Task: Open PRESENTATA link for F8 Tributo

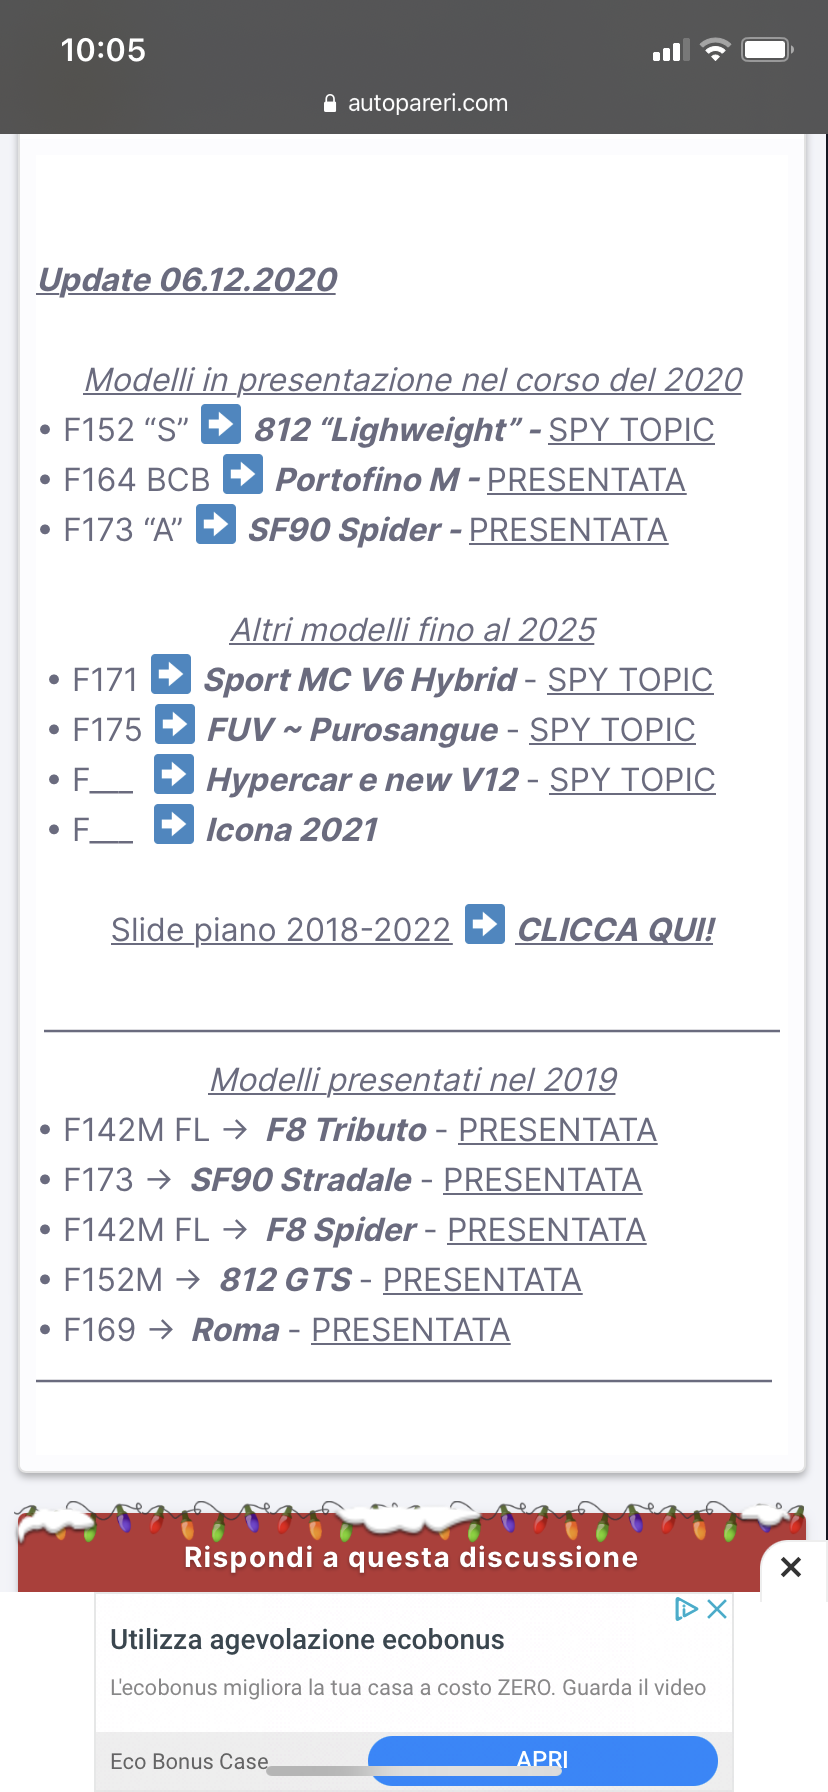Action: point(557,1130)
